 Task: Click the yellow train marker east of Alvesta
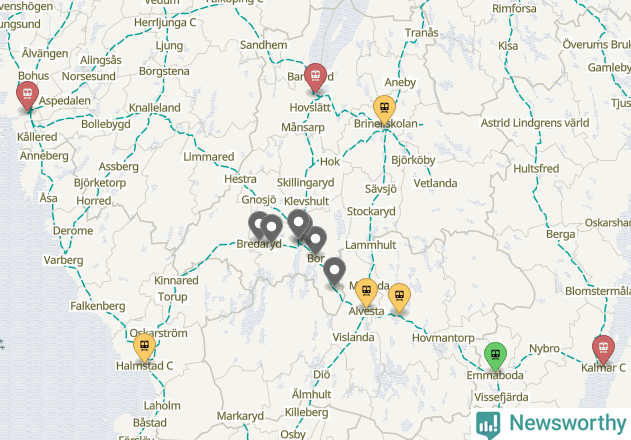click(x=399, y=298)
